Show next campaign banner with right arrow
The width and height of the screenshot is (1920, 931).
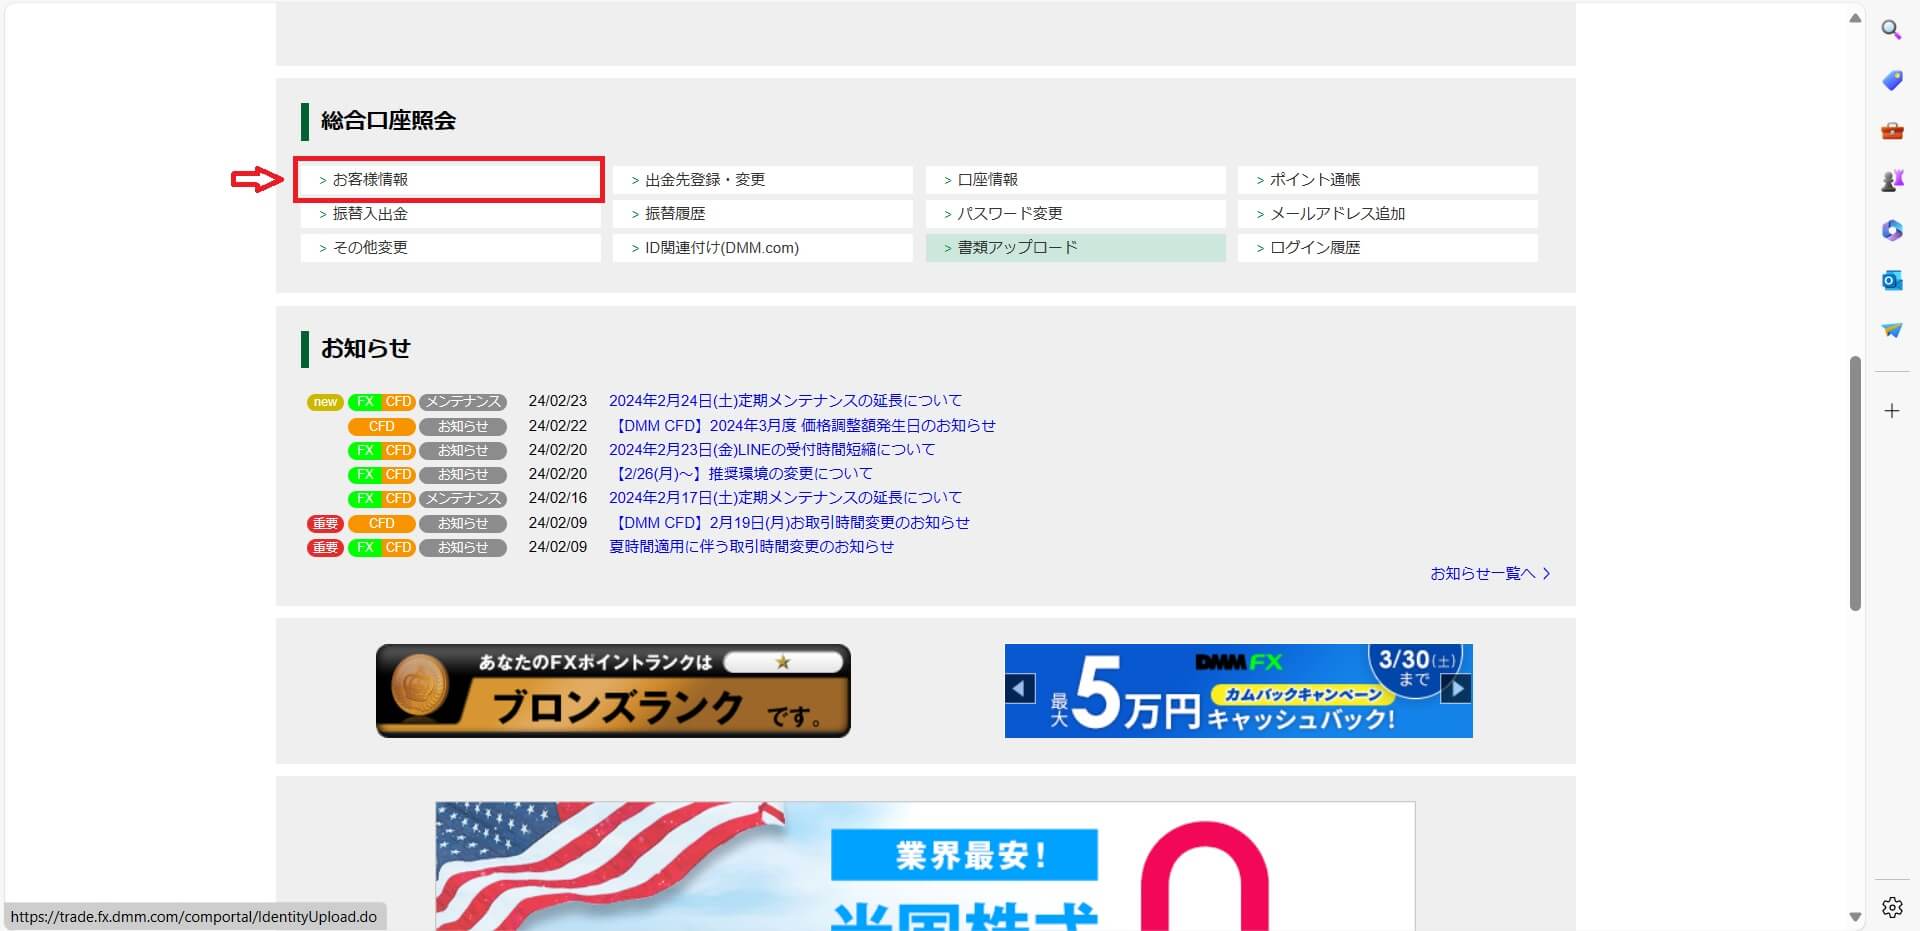point(1456,689)
